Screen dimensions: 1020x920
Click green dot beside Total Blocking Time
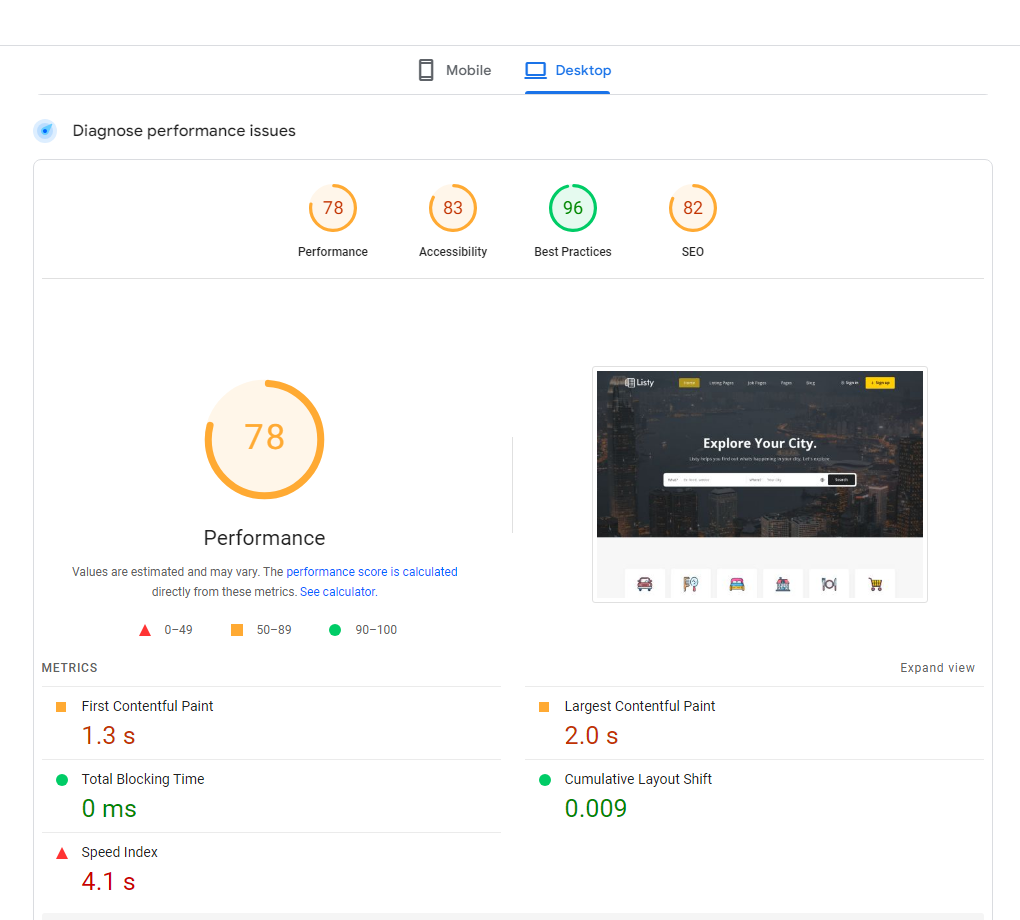[62, 780]
